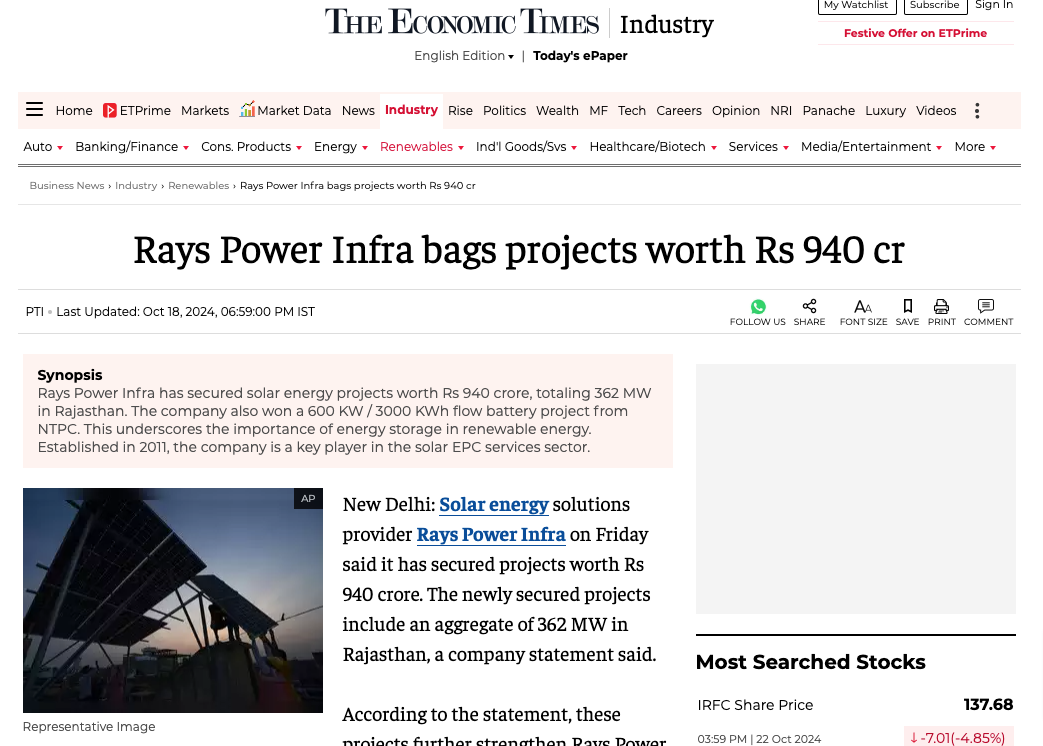The height and width of the screenshot is (746, 1043).
Task: Expand the Banking/Finance submenu
Action: click(132, 147)
